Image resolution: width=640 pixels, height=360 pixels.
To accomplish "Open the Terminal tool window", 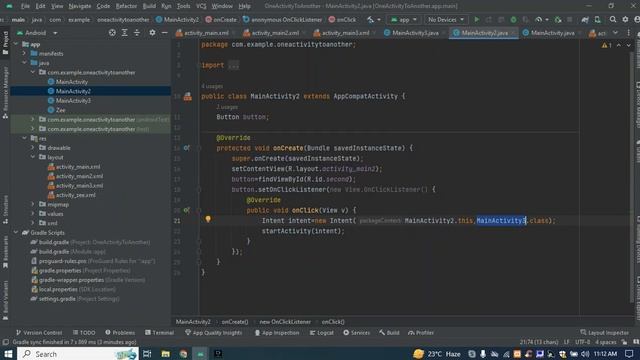I will pyautogui.click(x=159, y=333).
